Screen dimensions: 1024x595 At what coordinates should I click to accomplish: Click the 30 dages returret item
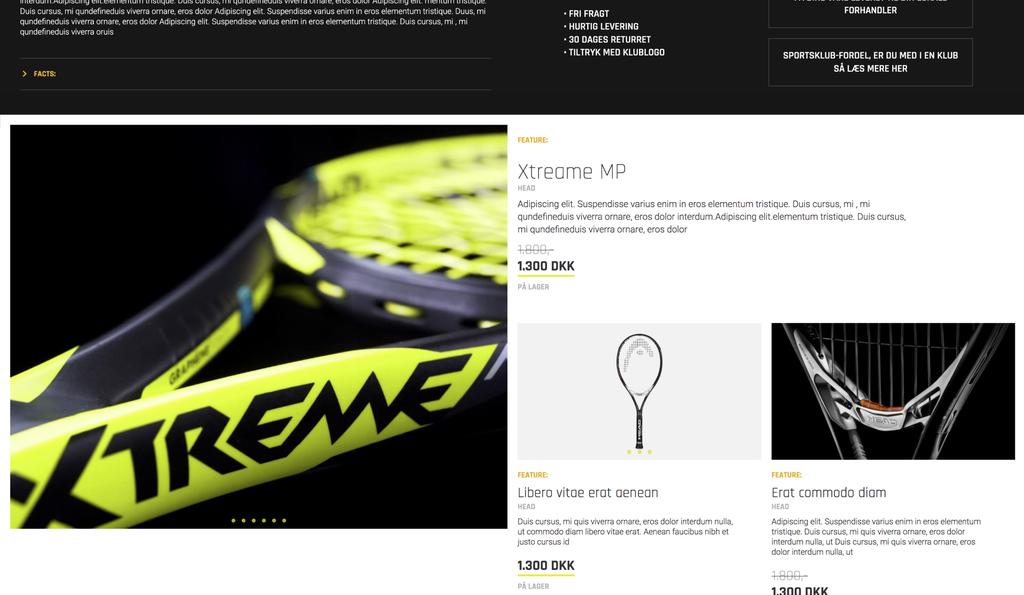coord(607,39)
